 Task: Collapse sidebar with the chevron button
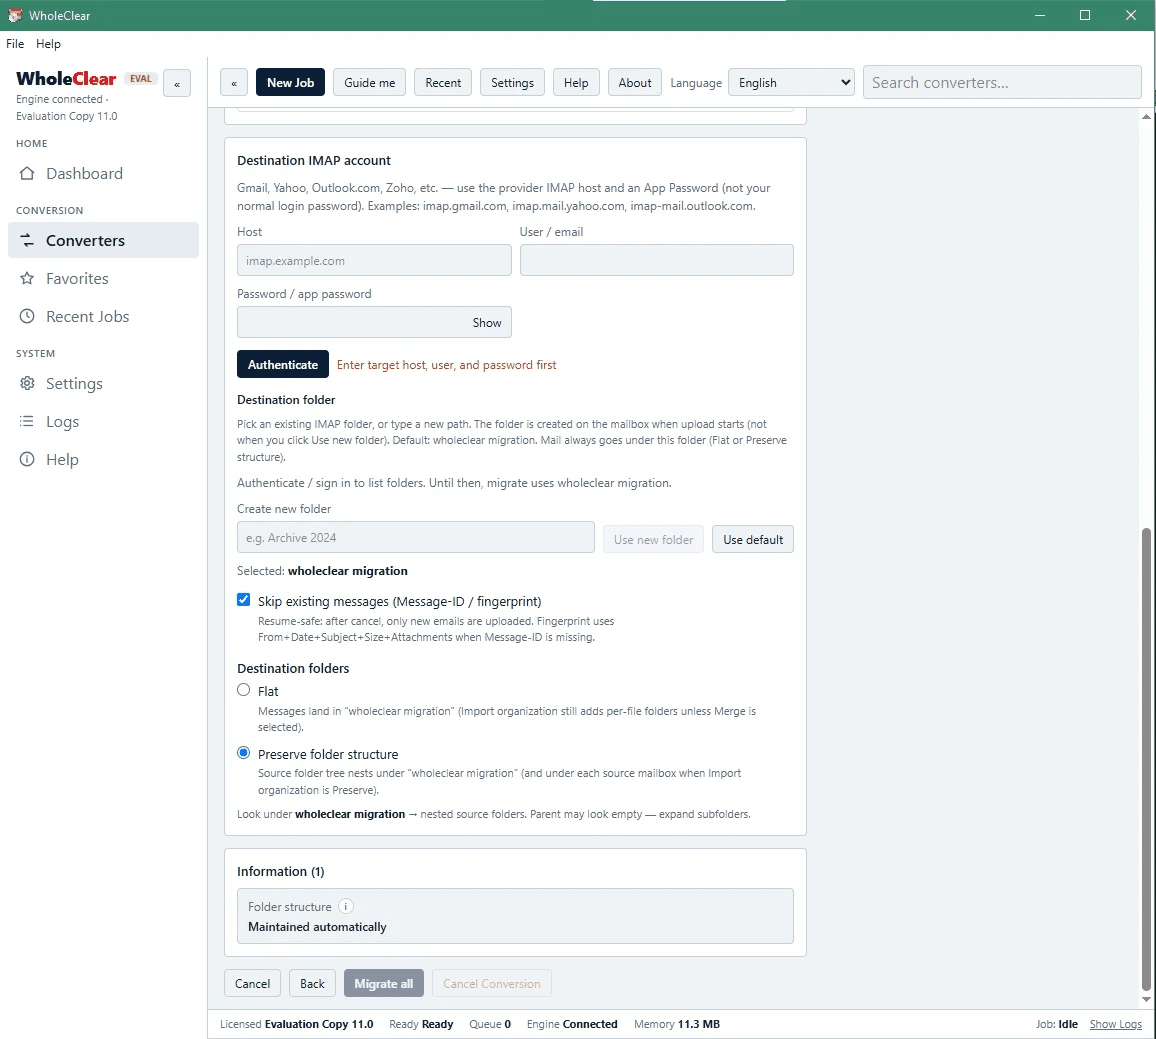point(177,83)
